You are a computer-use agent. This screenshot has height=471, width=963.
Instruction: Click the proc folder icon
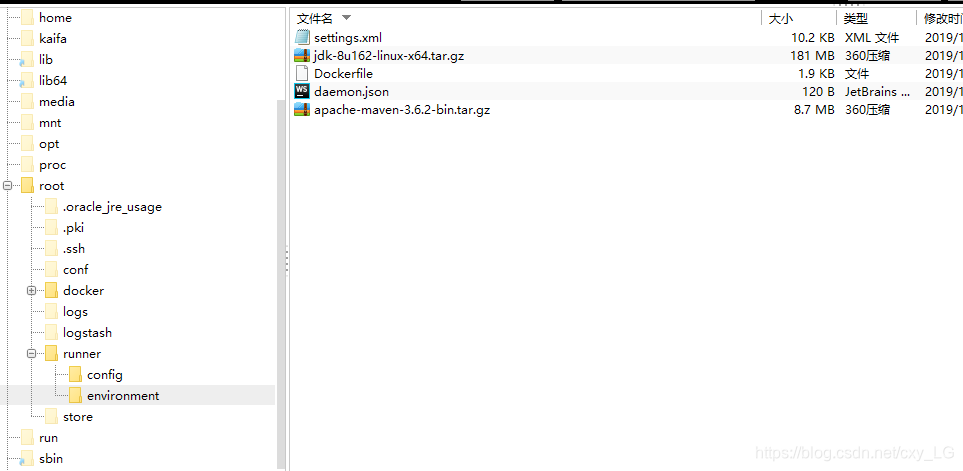click(27, 165)
